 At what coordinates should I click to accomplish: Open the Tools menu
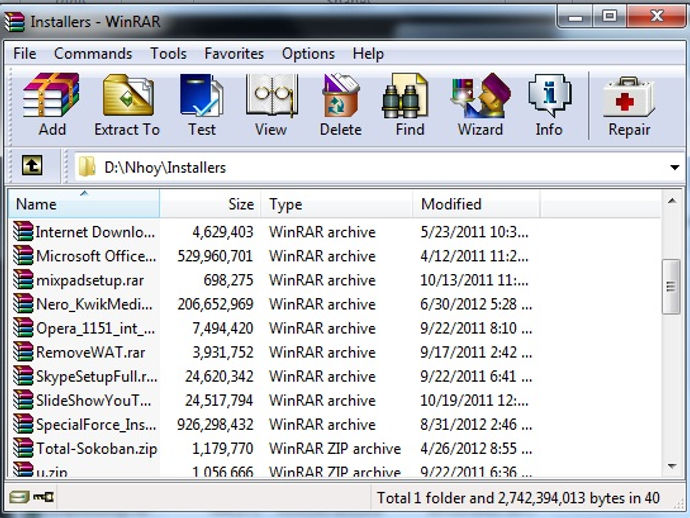coord(169,54)
